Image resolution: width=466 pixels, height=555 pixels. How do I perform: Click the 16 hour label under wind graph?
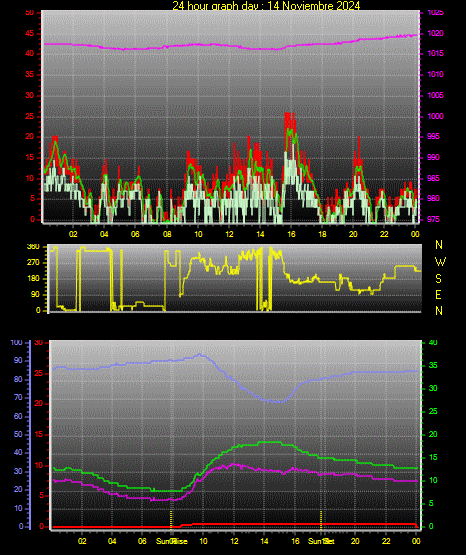click(x=291, y=234)
